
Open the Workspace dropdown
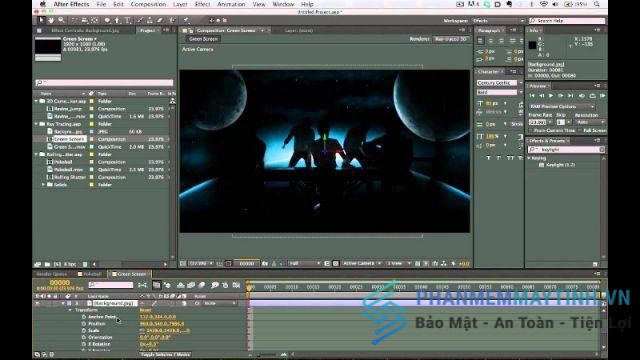point(498,20)
